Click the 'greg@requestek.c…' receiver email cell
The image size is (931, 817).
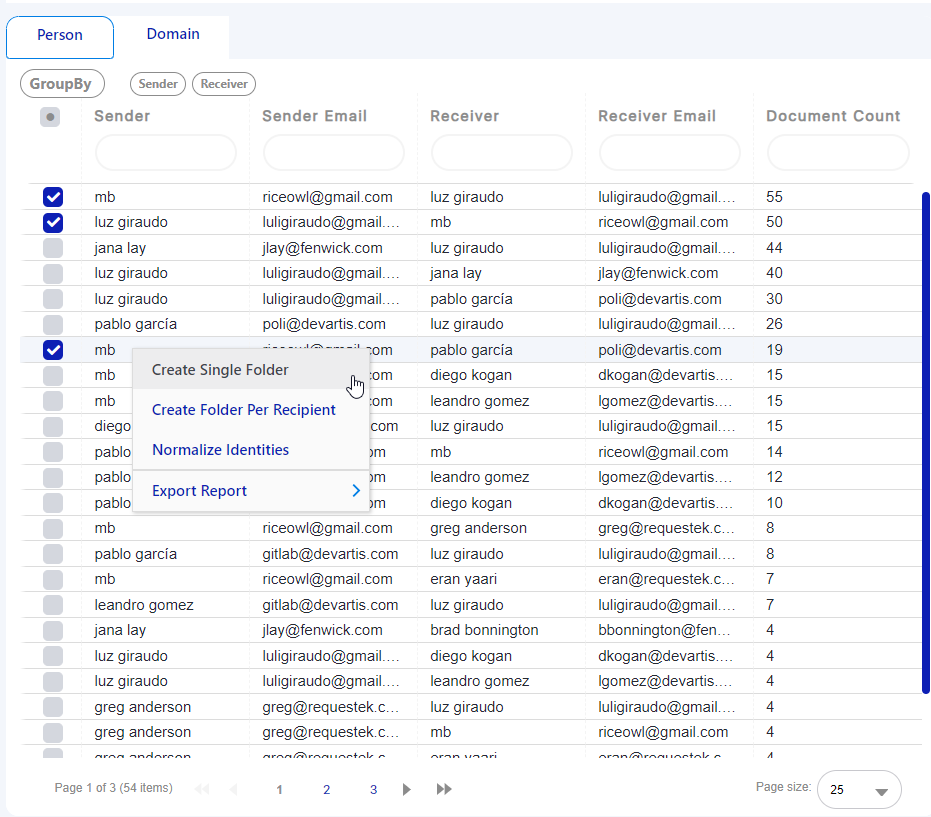coord(666,528)
